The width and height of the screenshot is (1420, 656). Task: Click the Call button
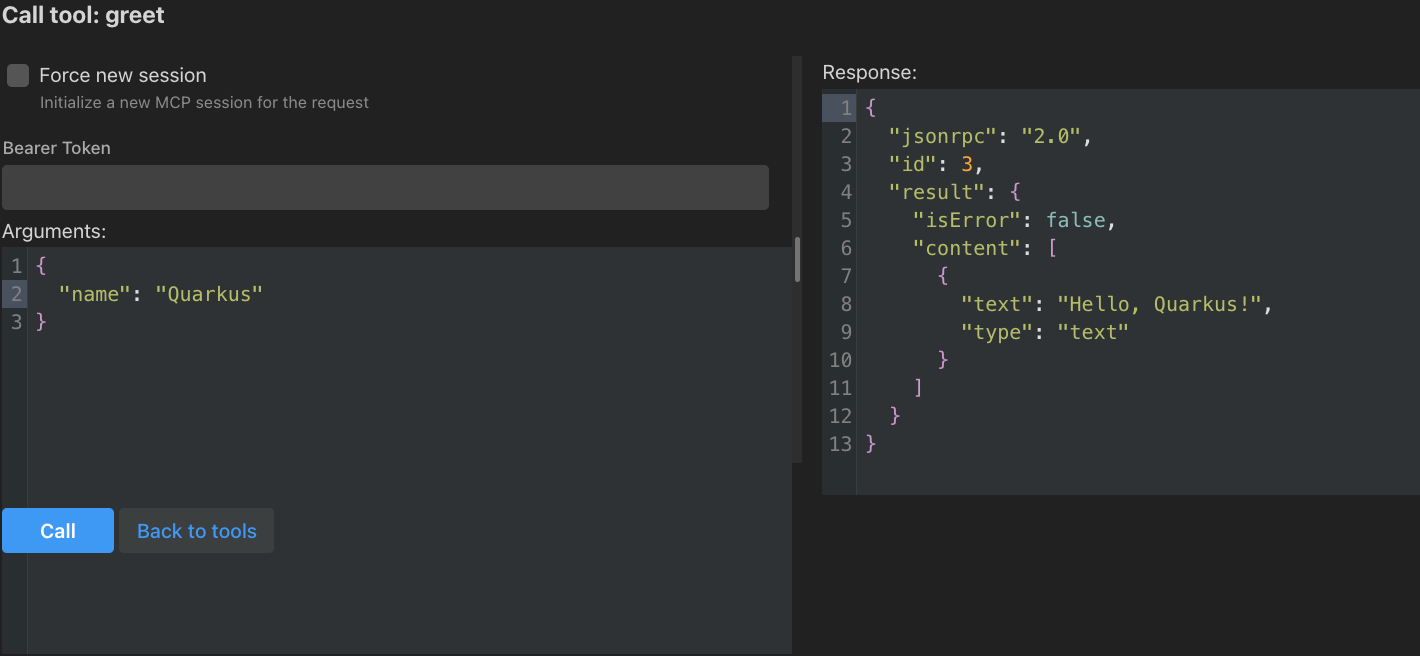point(57,530)
